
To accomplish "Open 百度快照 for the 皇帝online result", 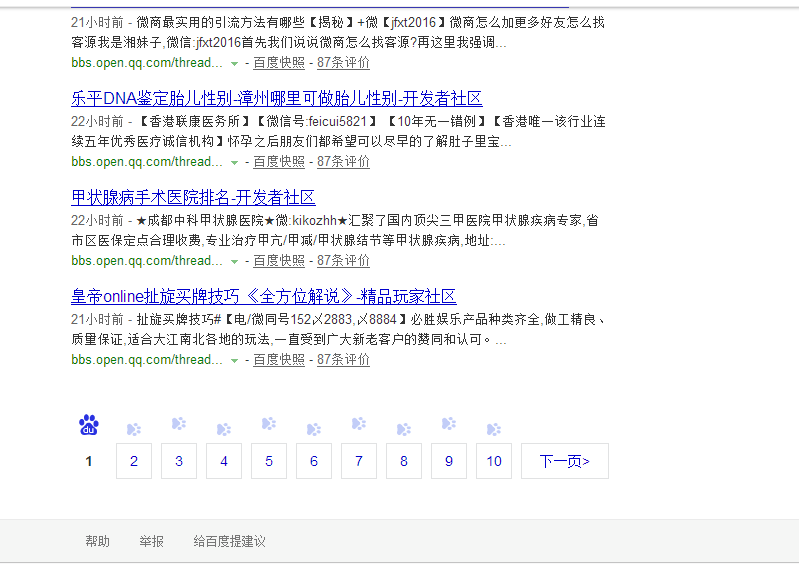I will (279, 359).
